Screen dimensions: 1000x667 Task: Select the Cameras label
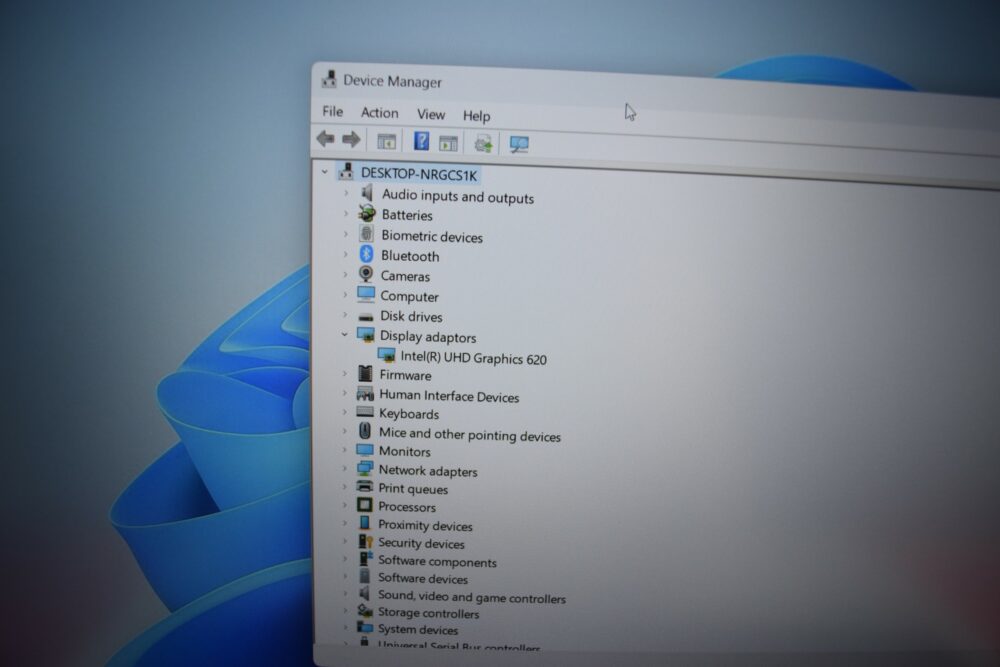pos(405,276)
